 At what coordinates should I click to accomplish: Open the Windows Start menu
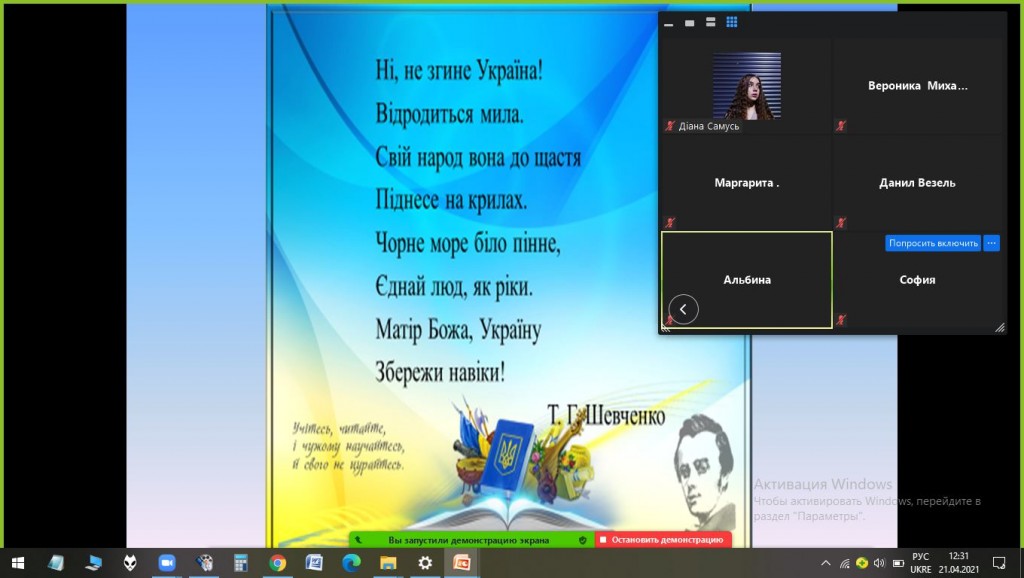[17, 563]
